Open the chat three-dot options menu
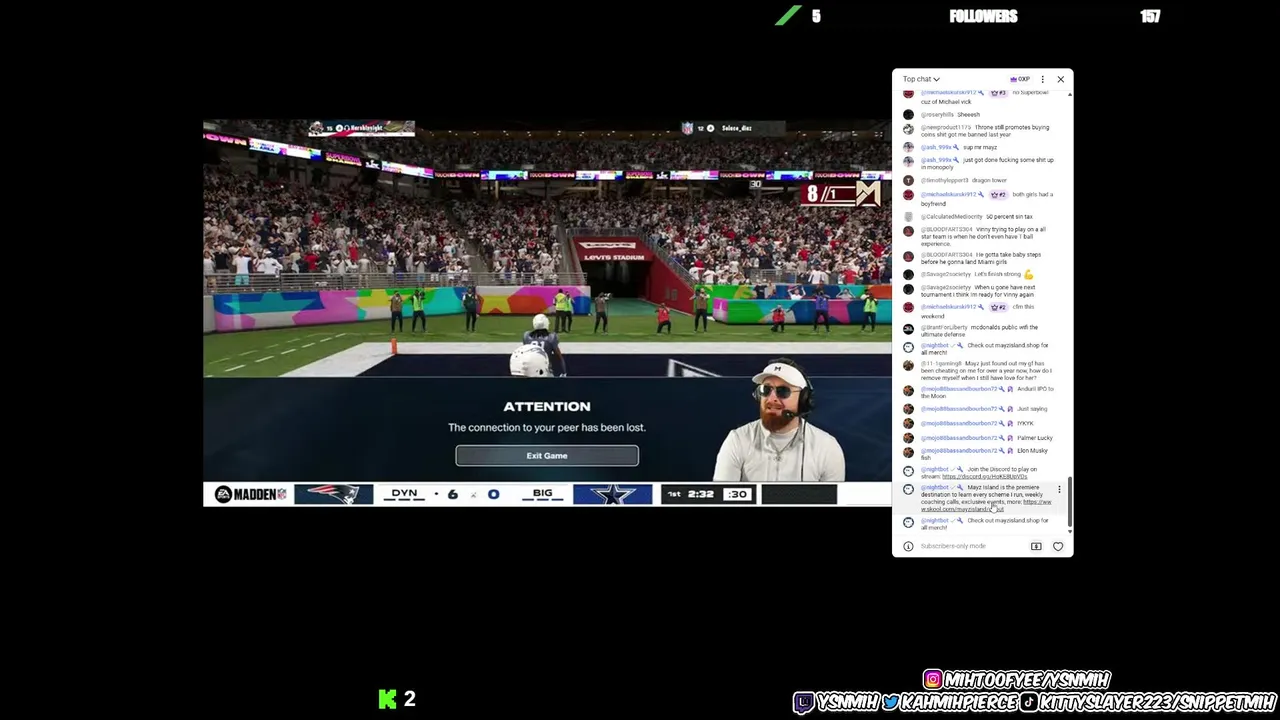Viewport: 1280px width, 720px height. 1042,79
